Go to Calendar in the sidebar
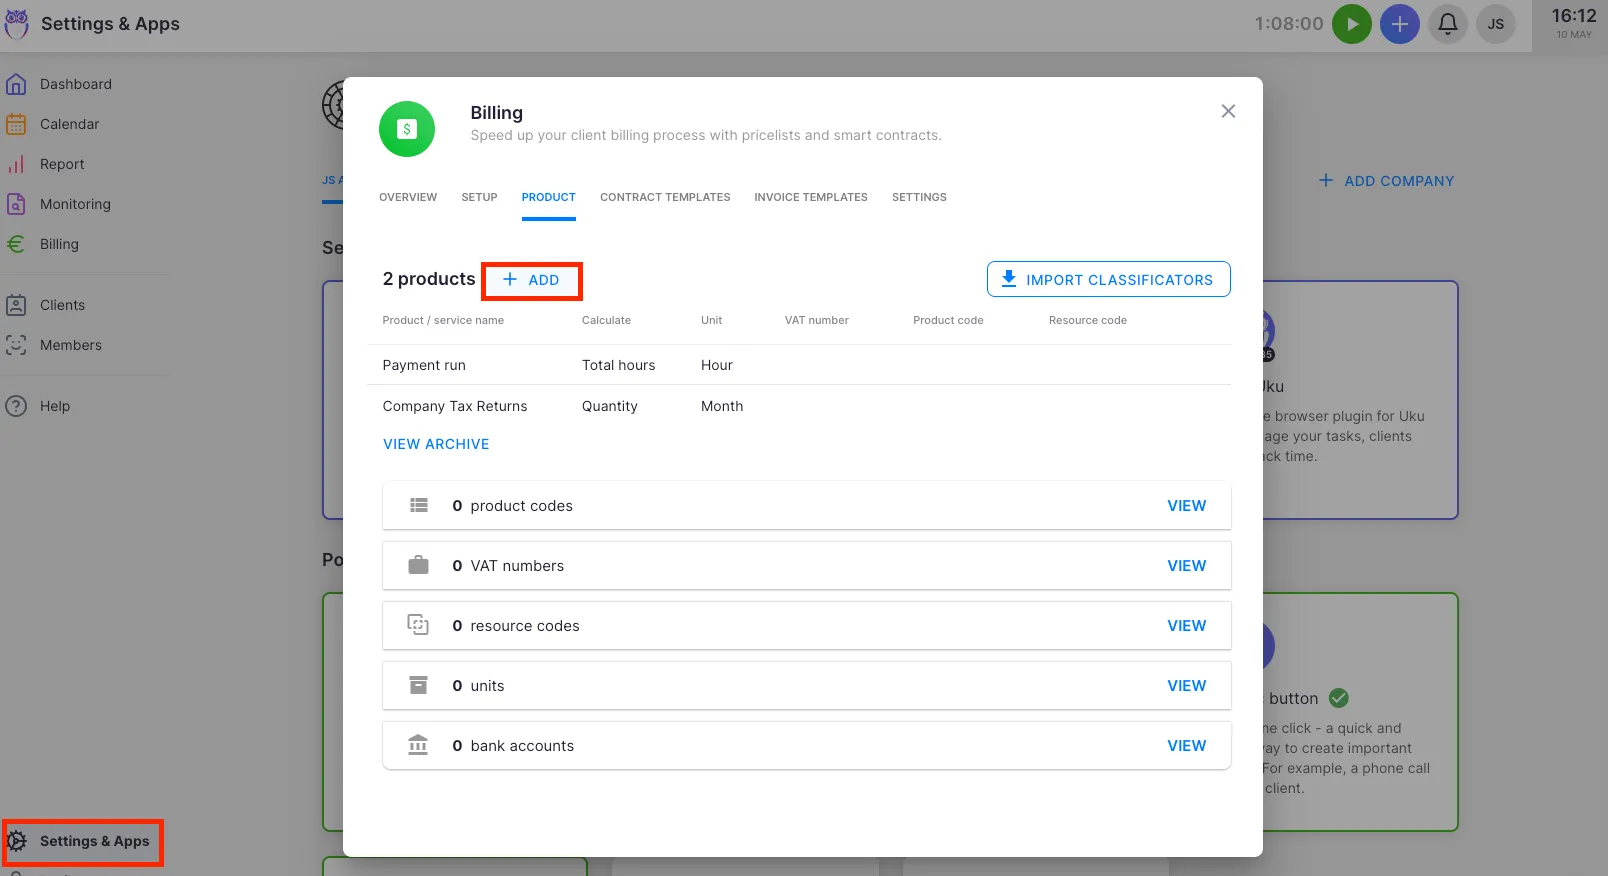The image size is (1608, 876). tap(69, 124)
